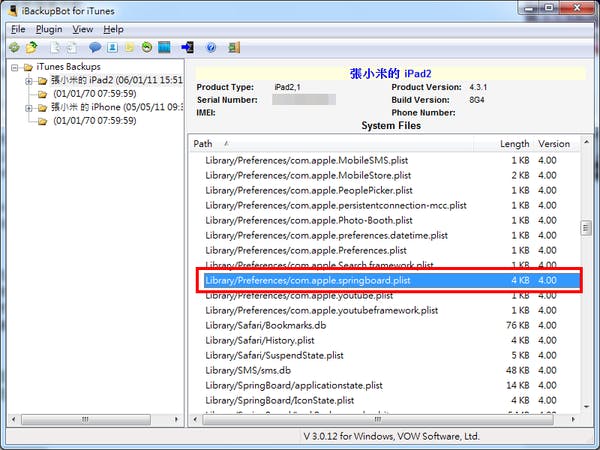Click the greyed copy documents toolbar icon
Viewport: 600px width, 450px height.
pos(72,47)
